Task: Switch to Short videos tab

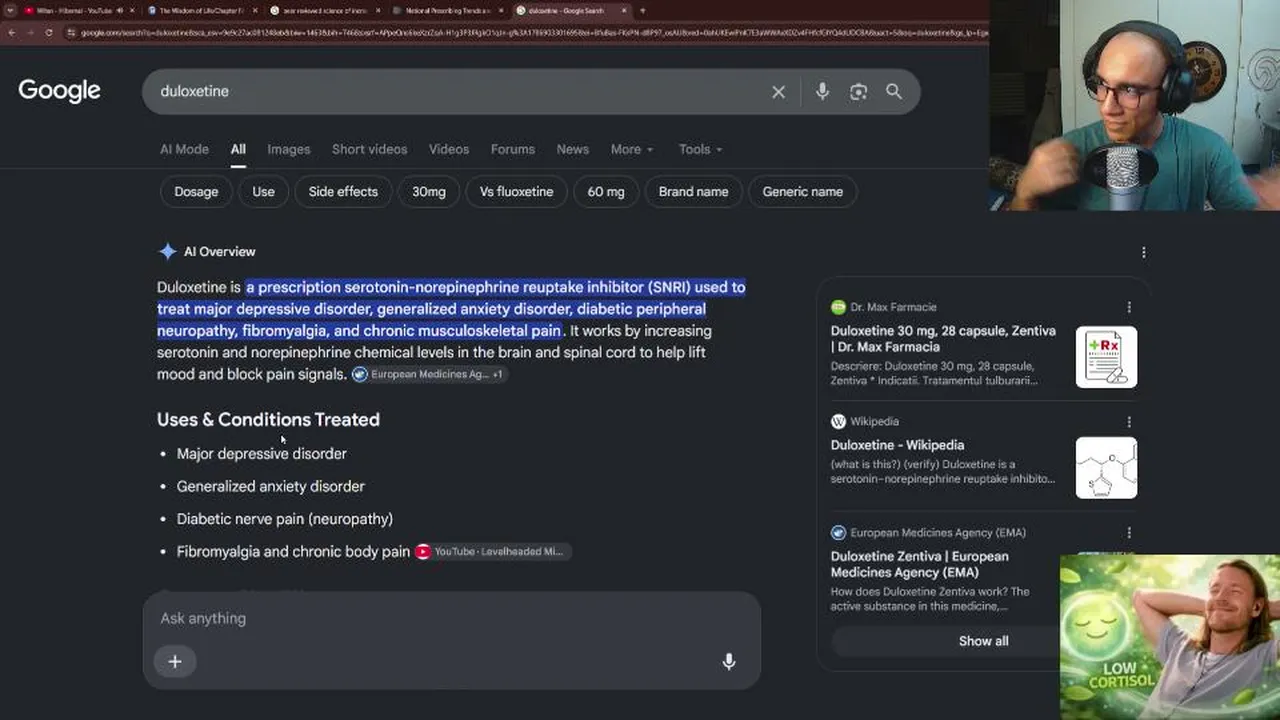Action: (x=369, y=149)
